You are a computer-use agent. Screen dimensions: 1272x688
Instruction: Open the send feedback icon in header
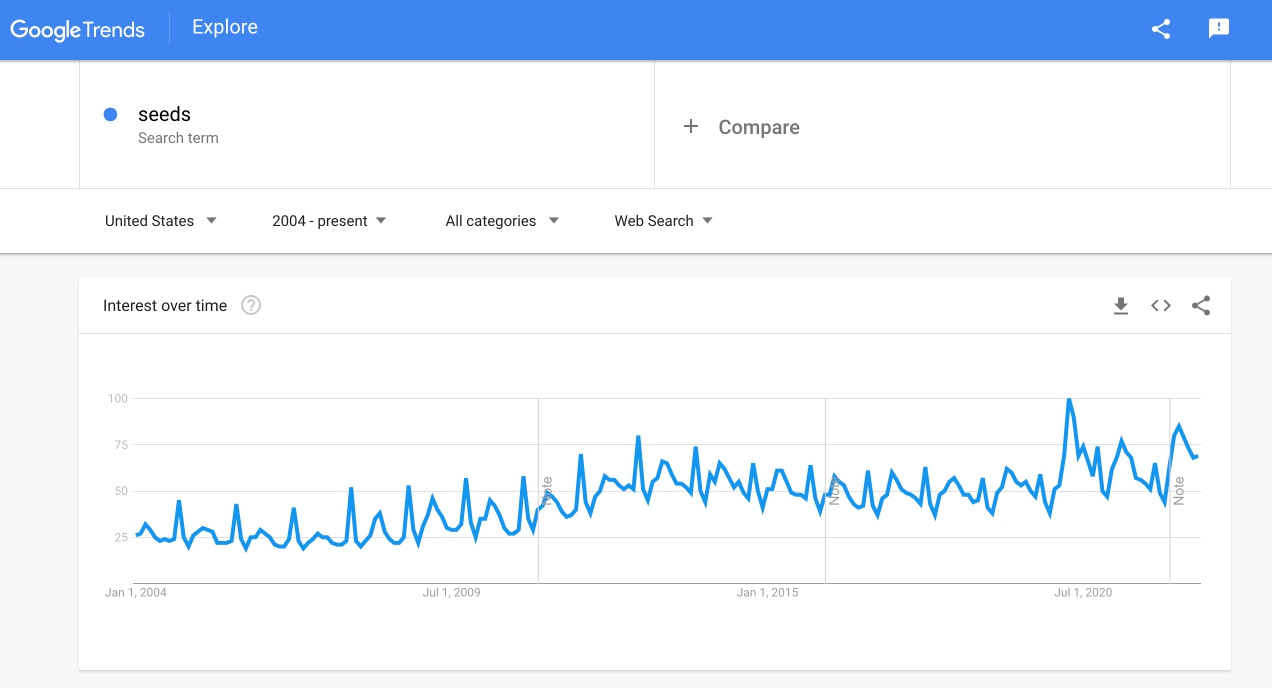pyautogui.click(x=1219, y=29)
